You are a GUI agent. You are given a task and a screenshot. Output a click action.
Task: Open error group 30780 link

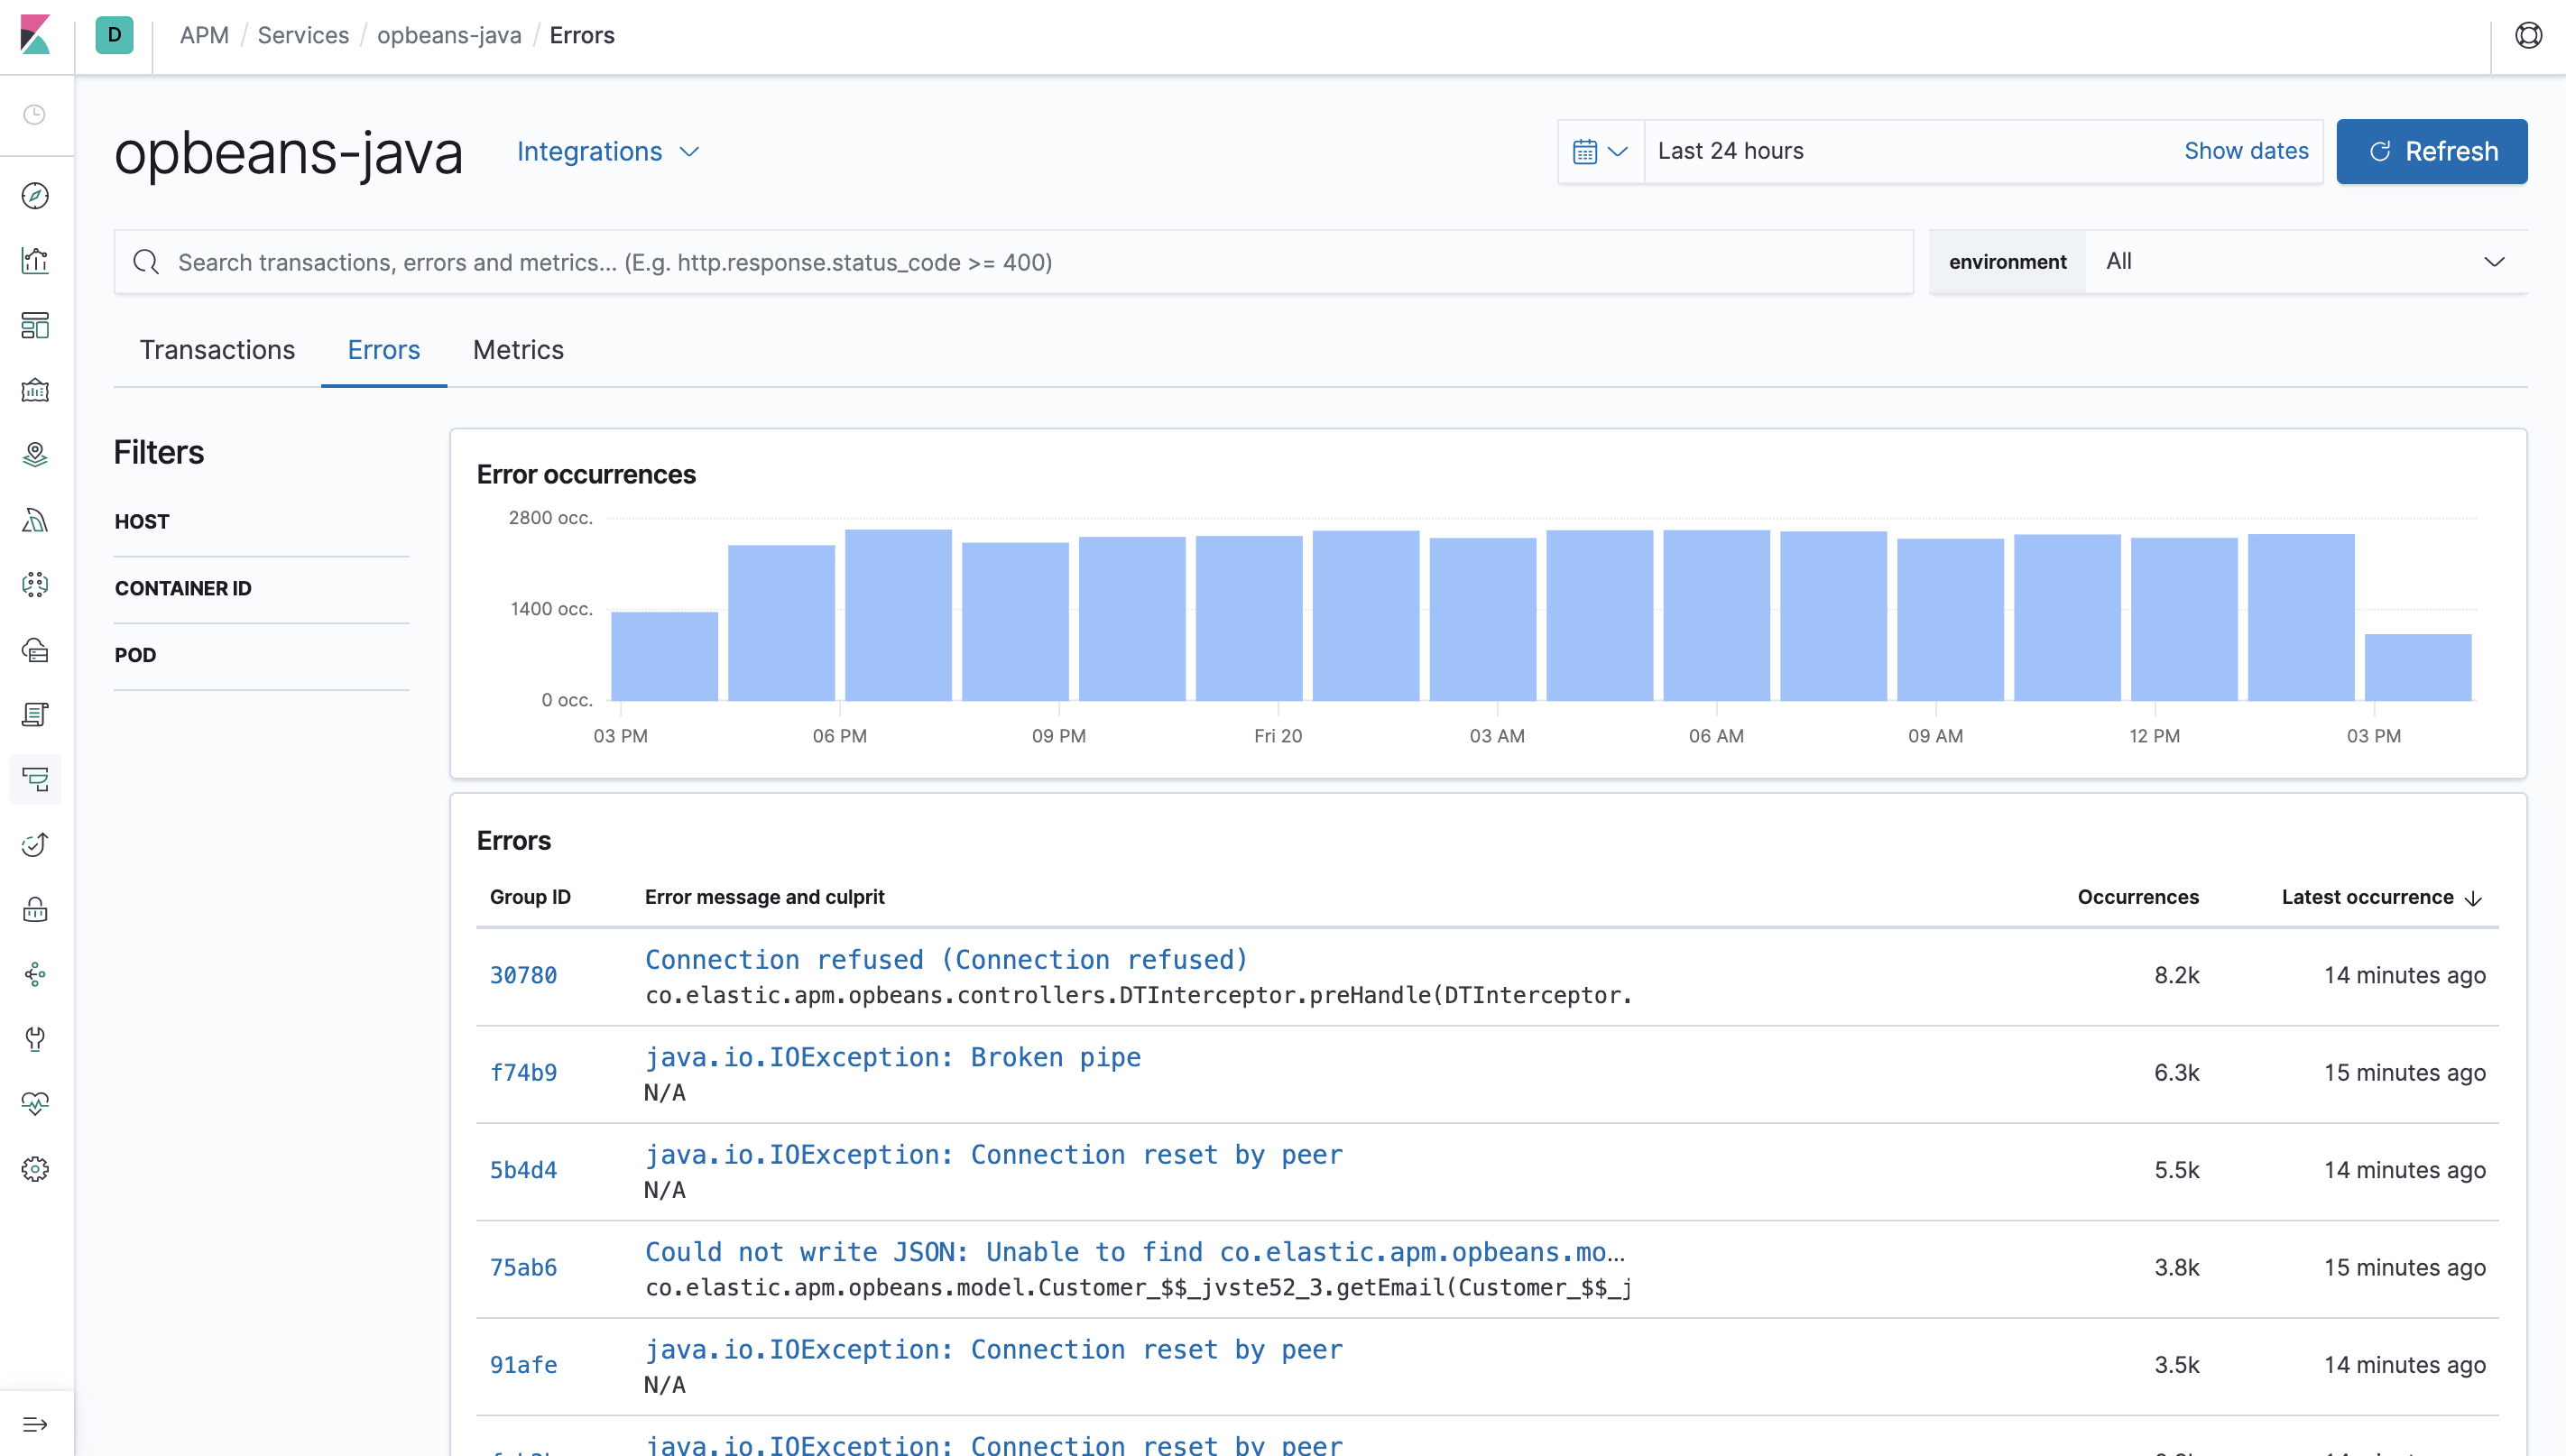pyautogui.click(x=524, y=974)
